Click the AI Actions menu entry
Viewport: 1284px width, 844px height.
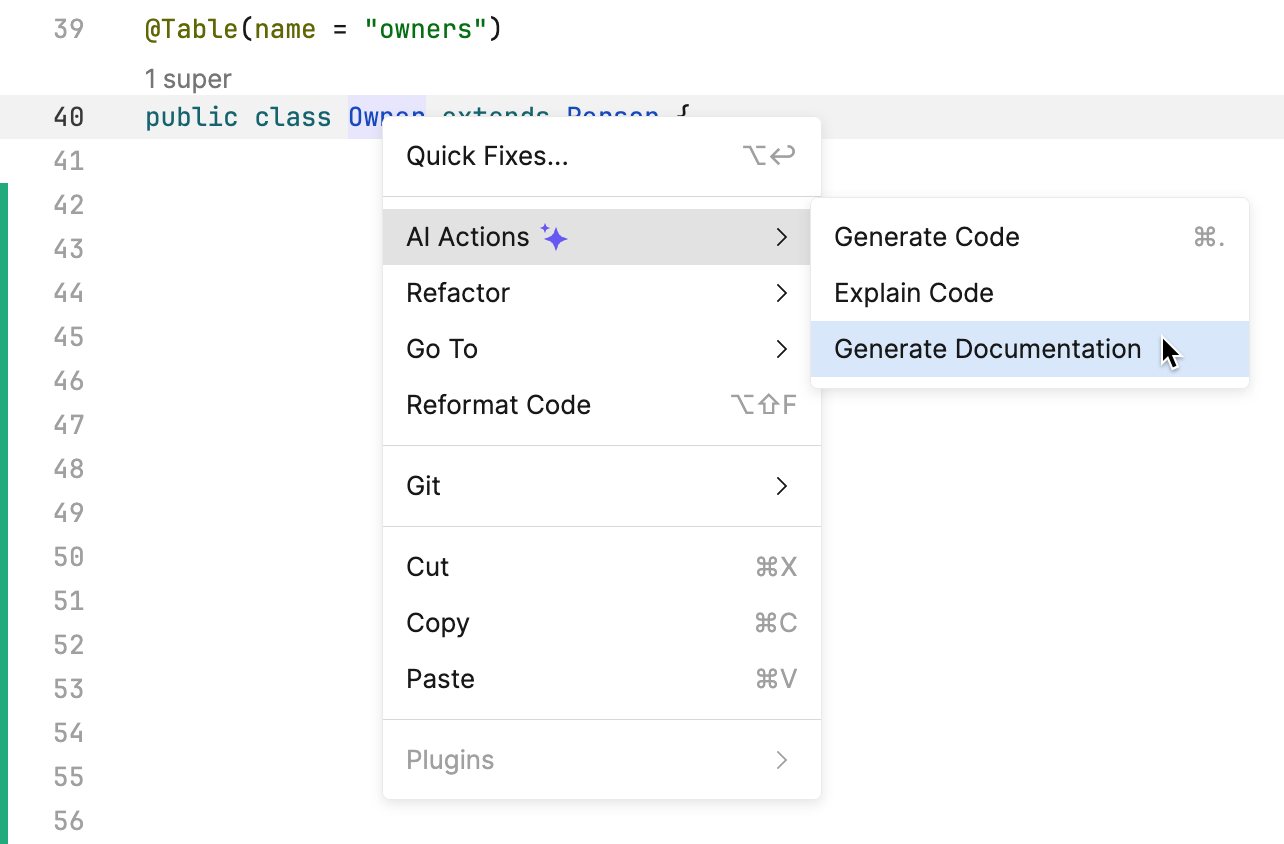[x=469, y=237]
